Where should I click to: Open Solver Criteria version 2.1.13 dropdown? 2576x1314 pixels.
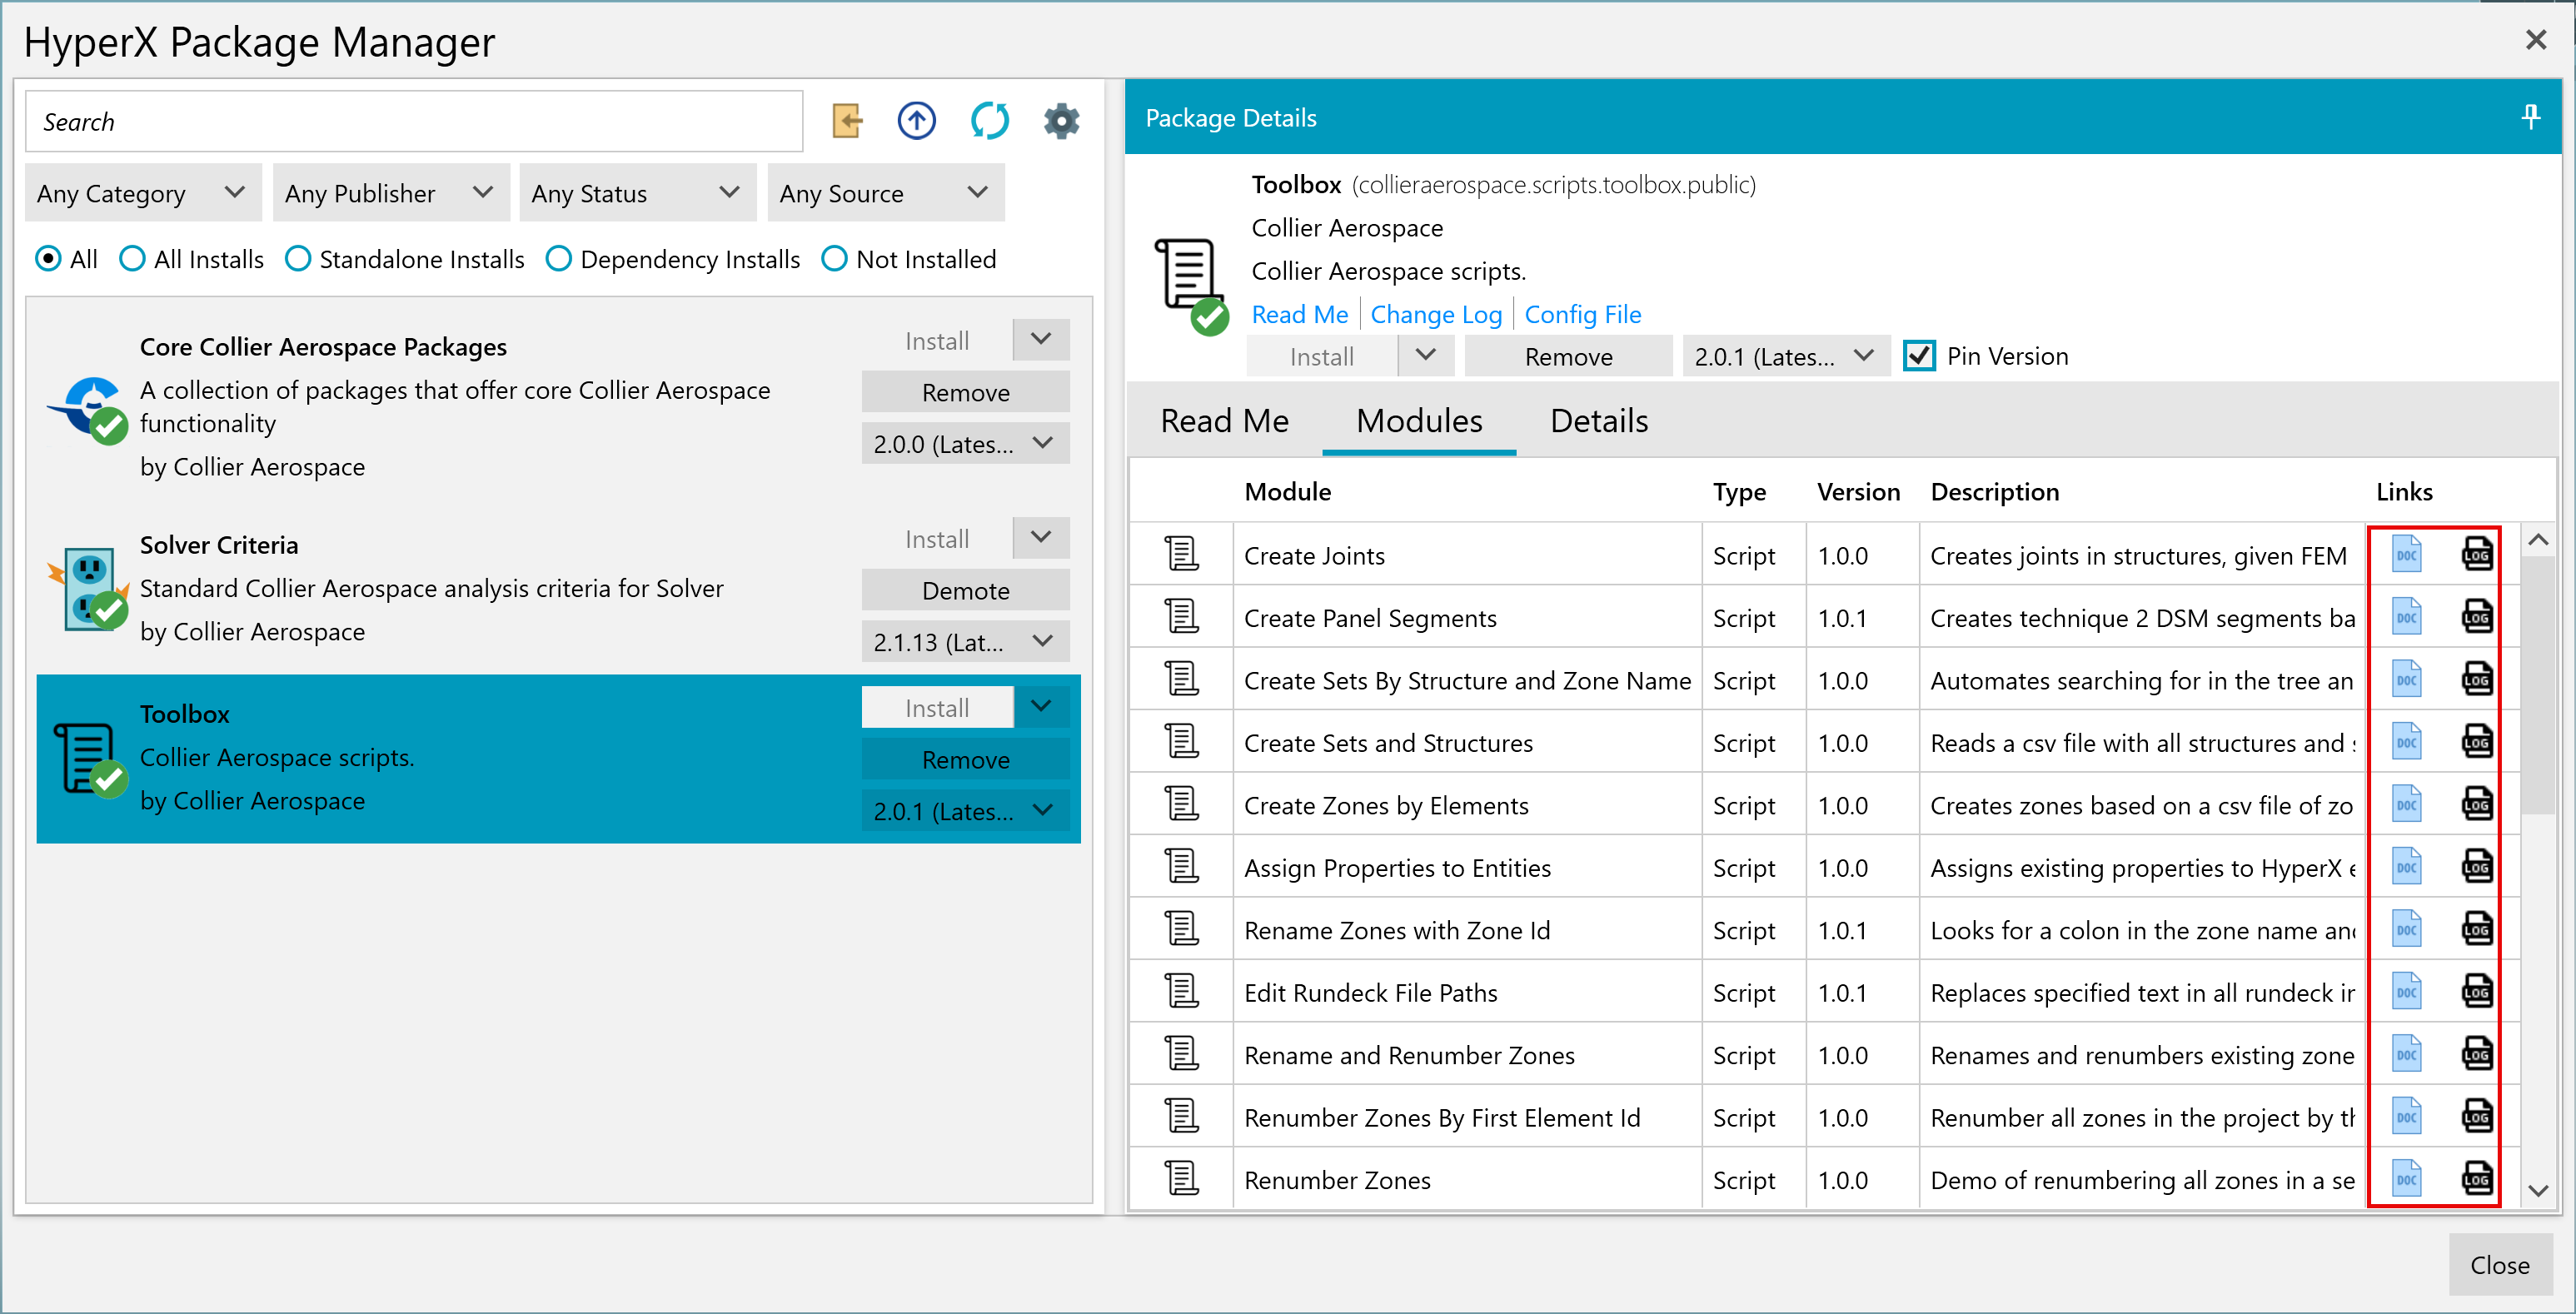[965, 642]
